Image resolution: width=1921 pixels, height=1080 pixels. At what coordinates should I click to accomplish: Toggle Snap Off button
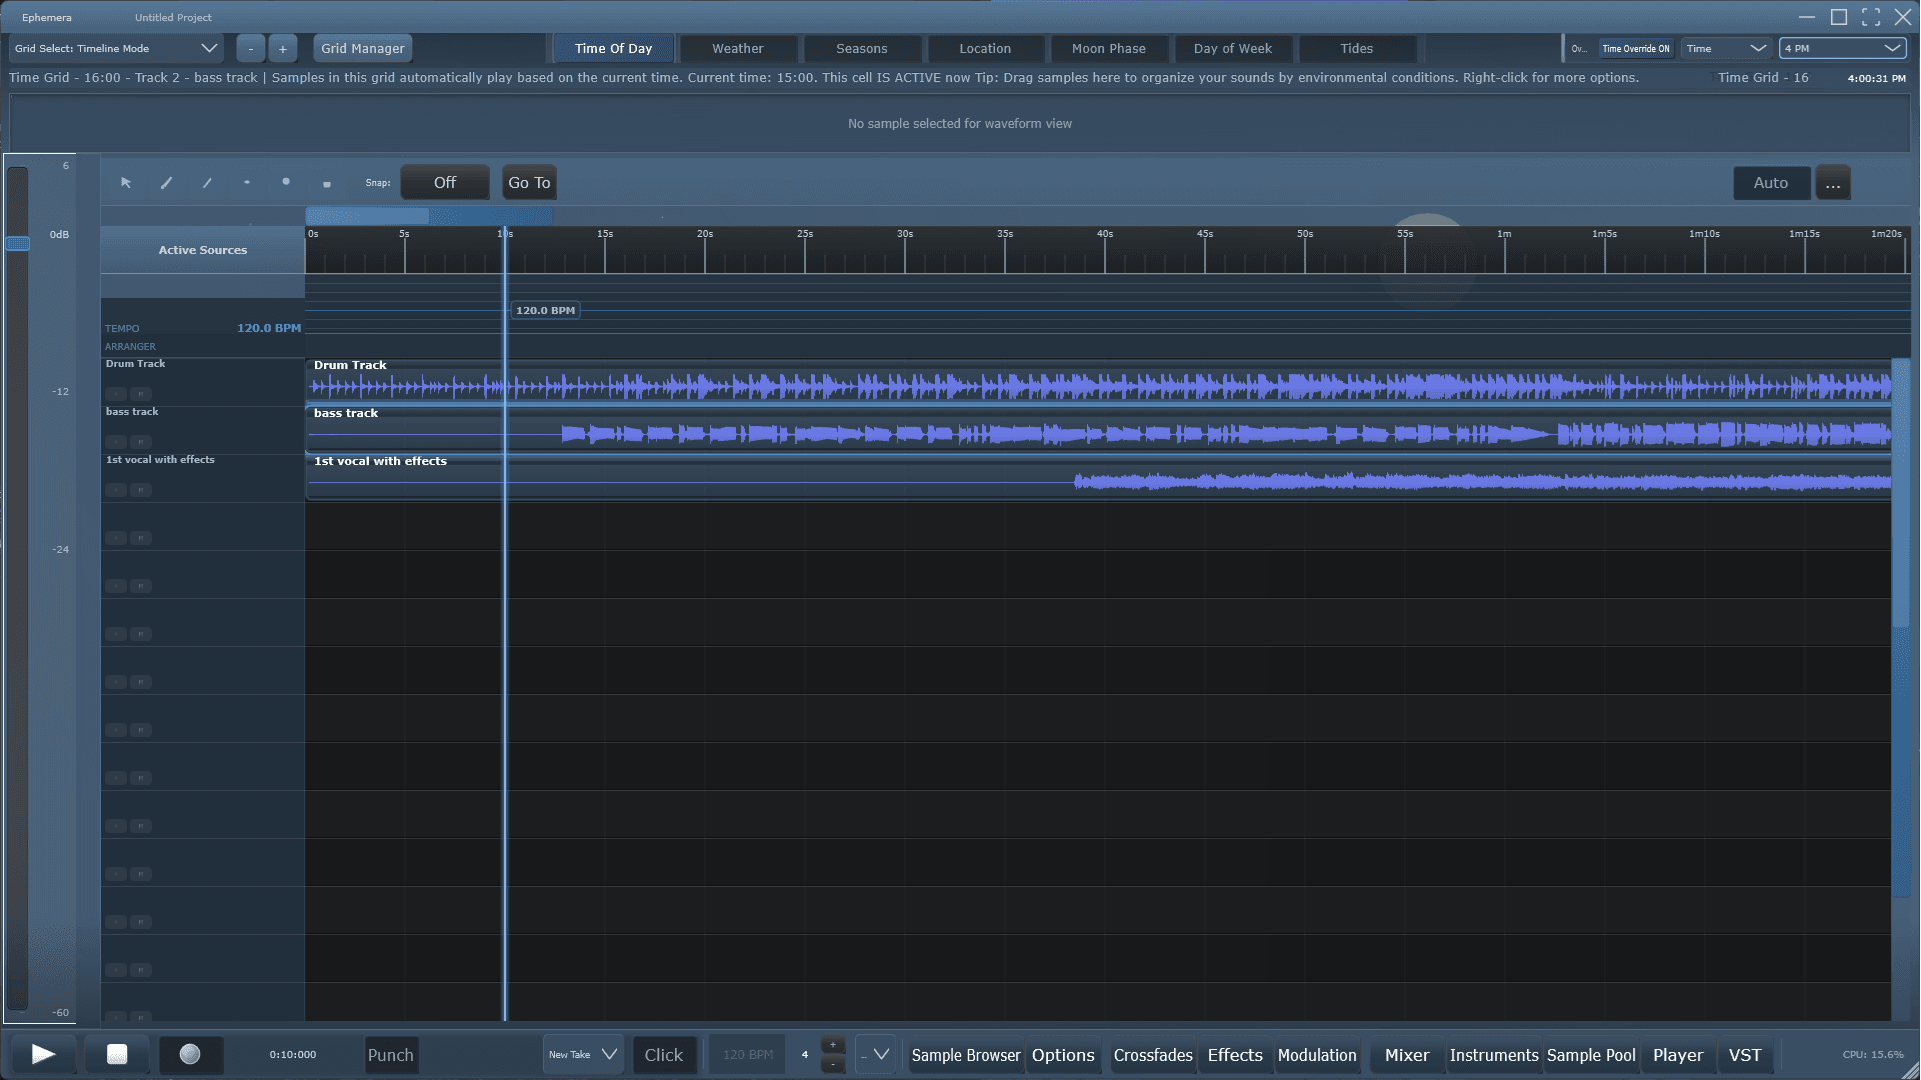click(x=445, y=183)
